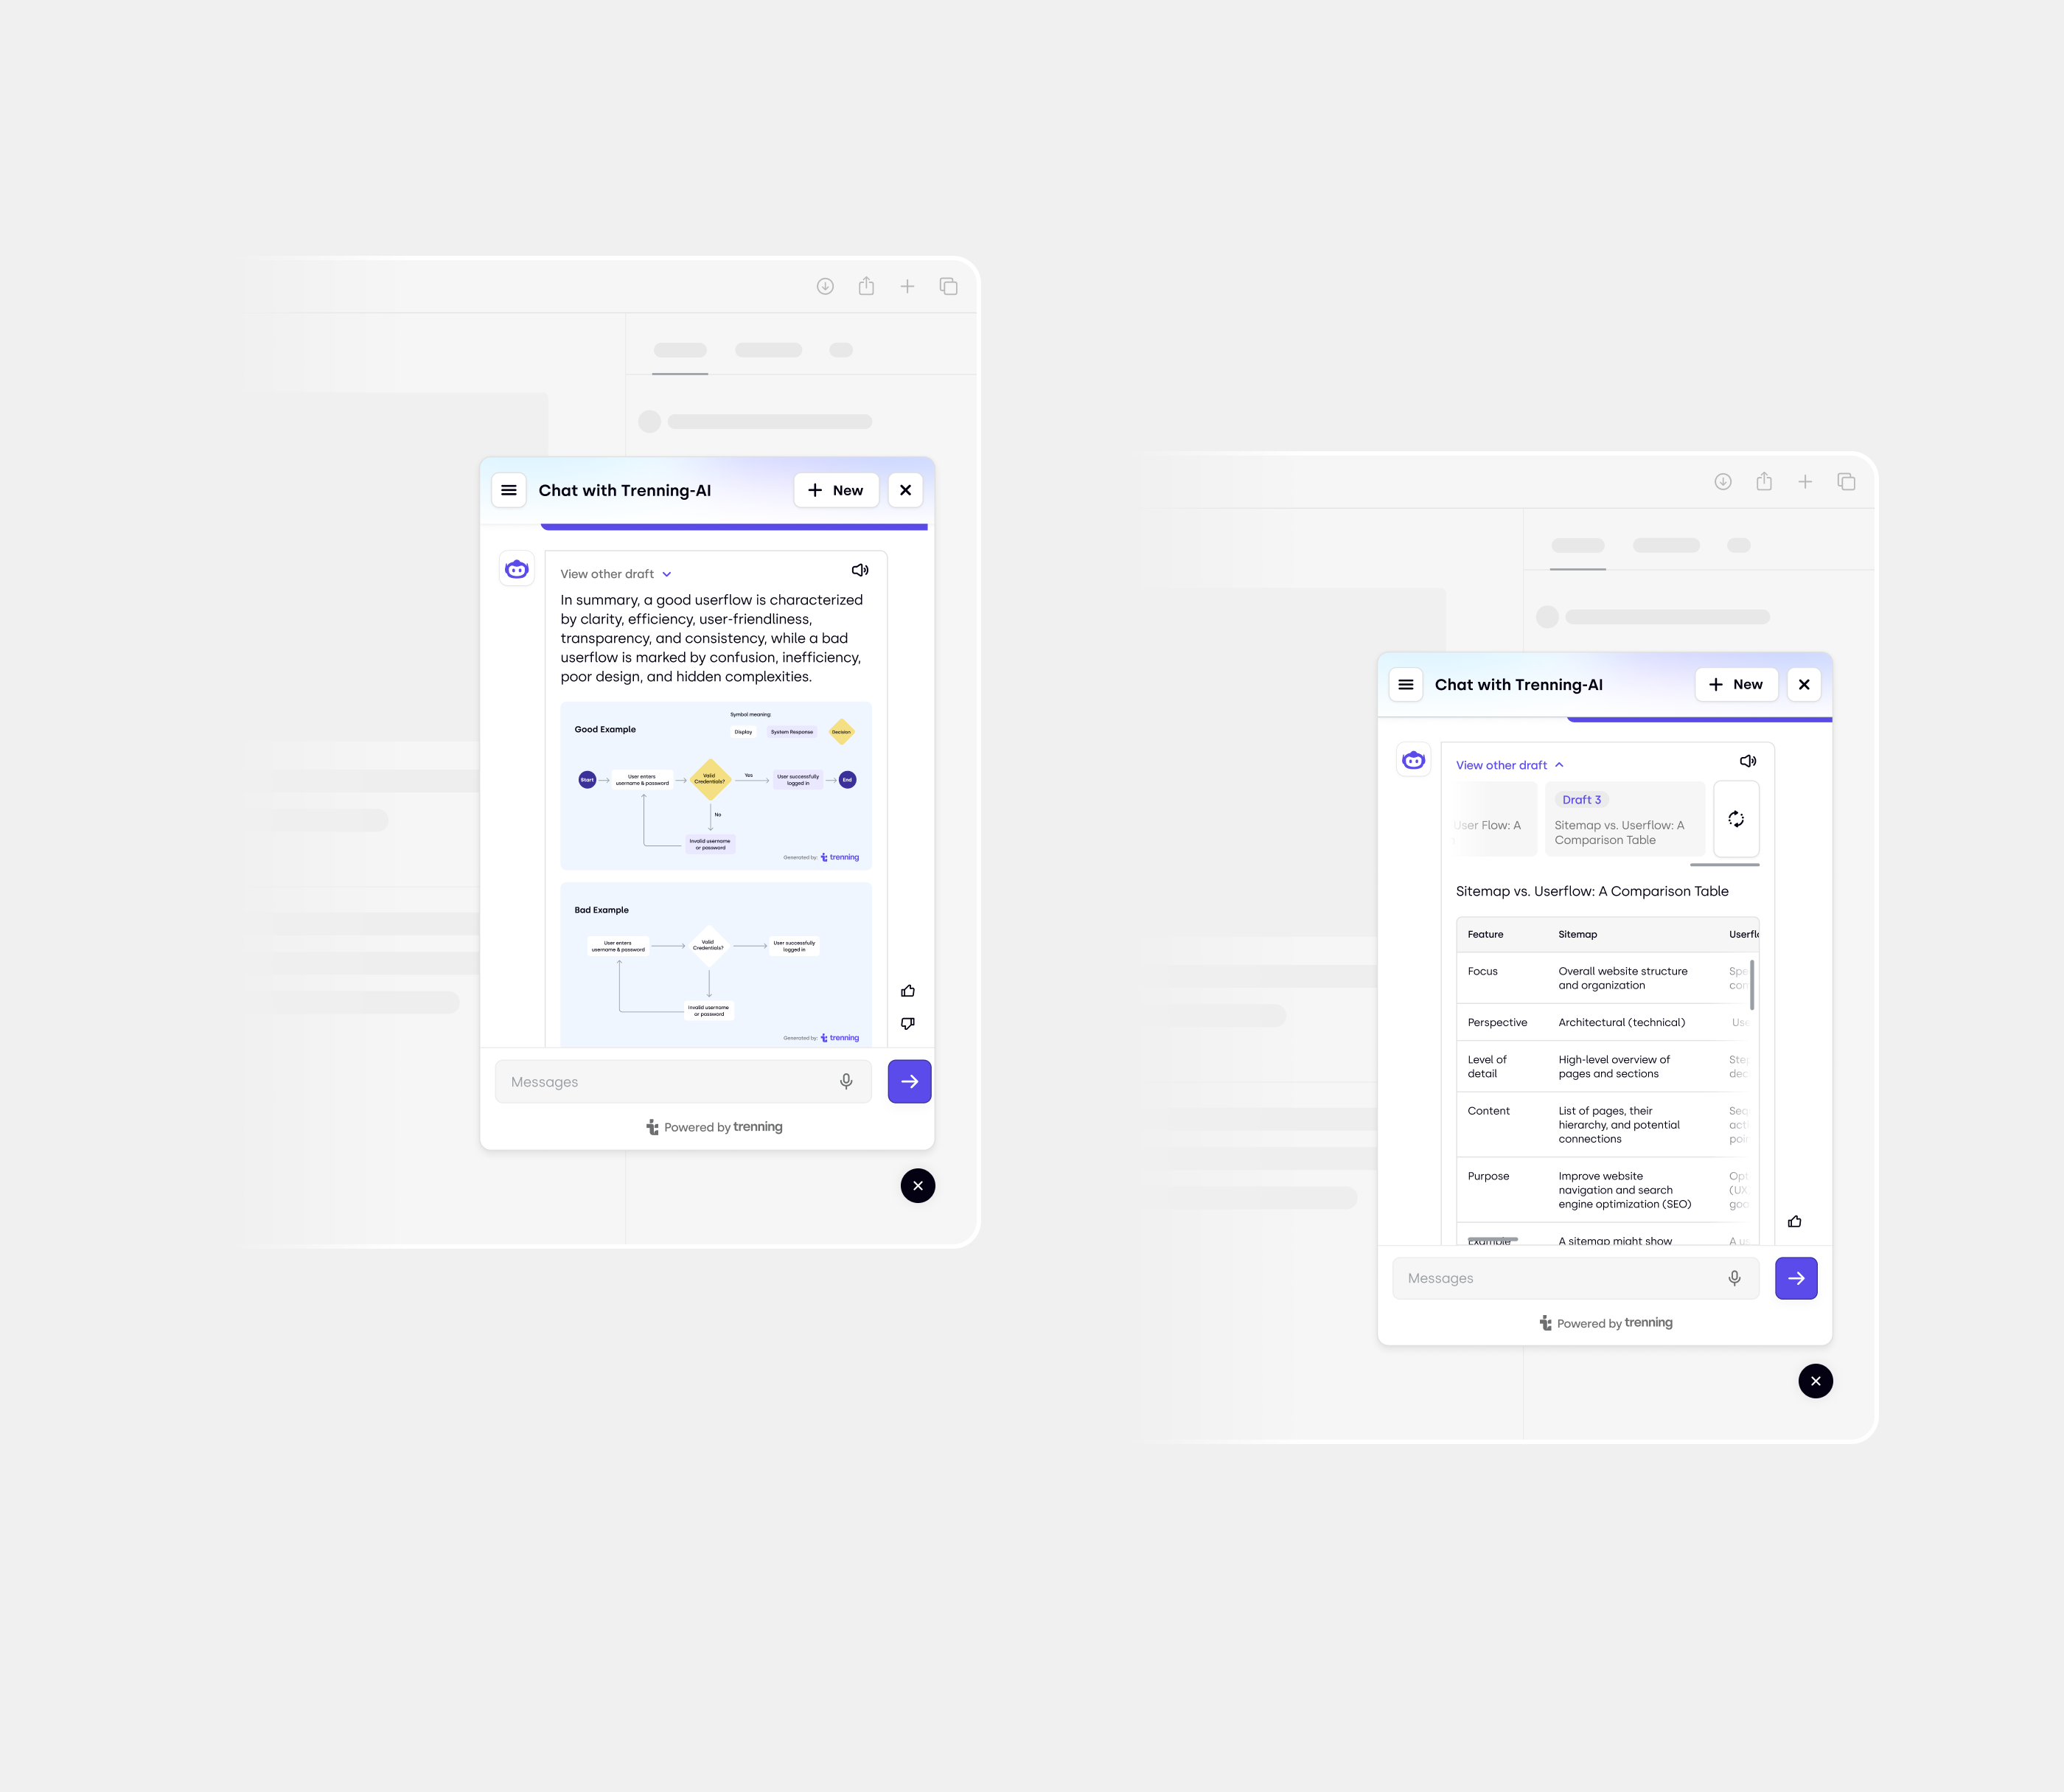Viewport: 2064px width, 1792px height.
Task: Click the microphone icon in right message input
Action: (1736, 1276)
